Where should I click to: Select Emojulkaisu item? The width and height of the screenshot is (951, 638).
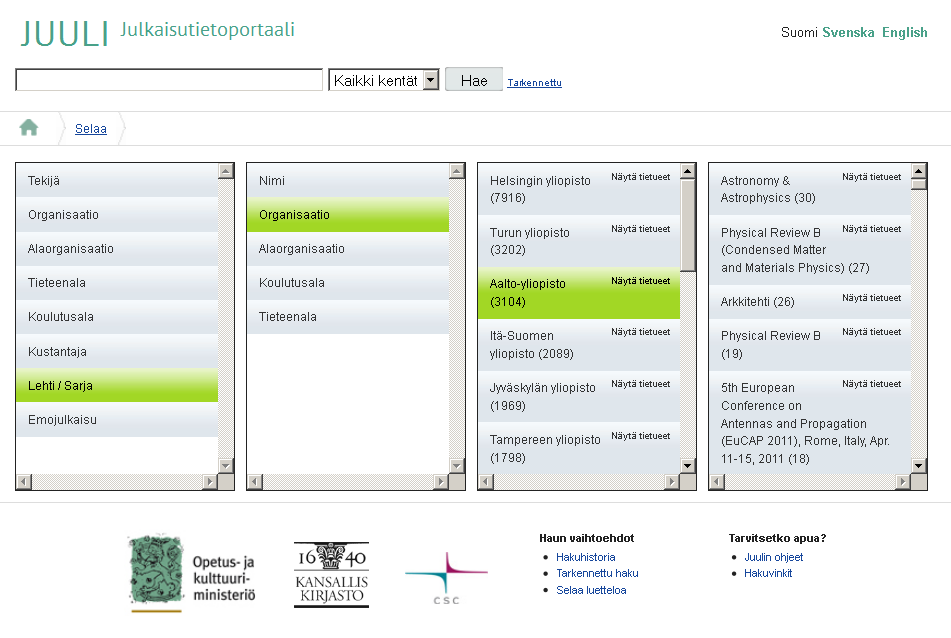[117, 420]
